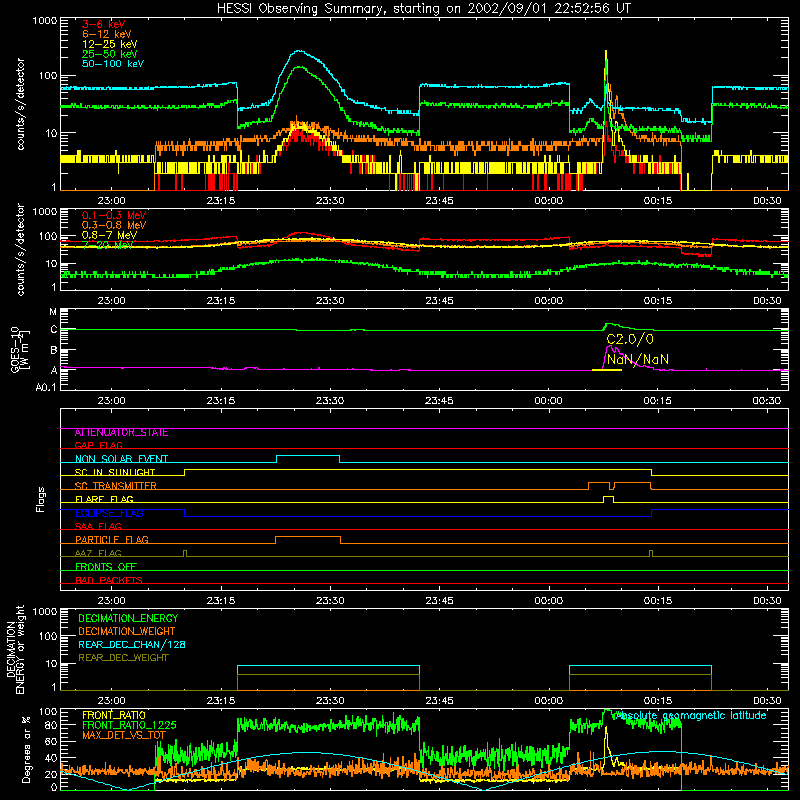The height and width of the screenshot is (800, 800).
Task: Select the Degrees or % axis title
Action: point(27,750)
